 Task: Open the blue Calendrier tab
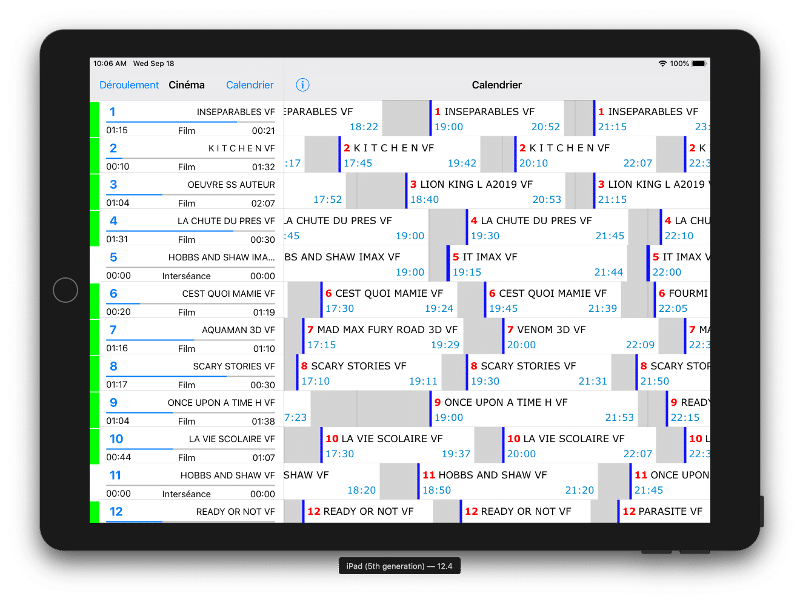[249, 85]
